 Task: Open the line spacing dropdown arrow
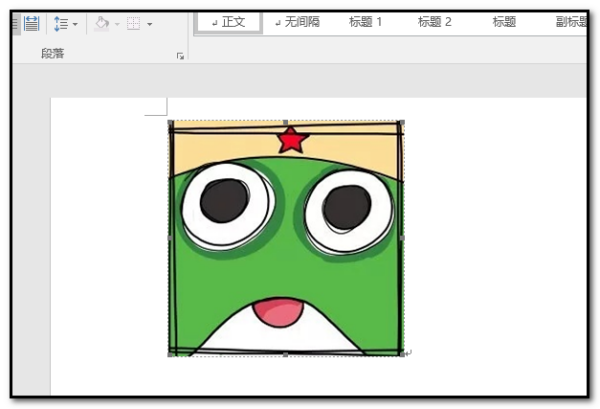coord(75,24)
